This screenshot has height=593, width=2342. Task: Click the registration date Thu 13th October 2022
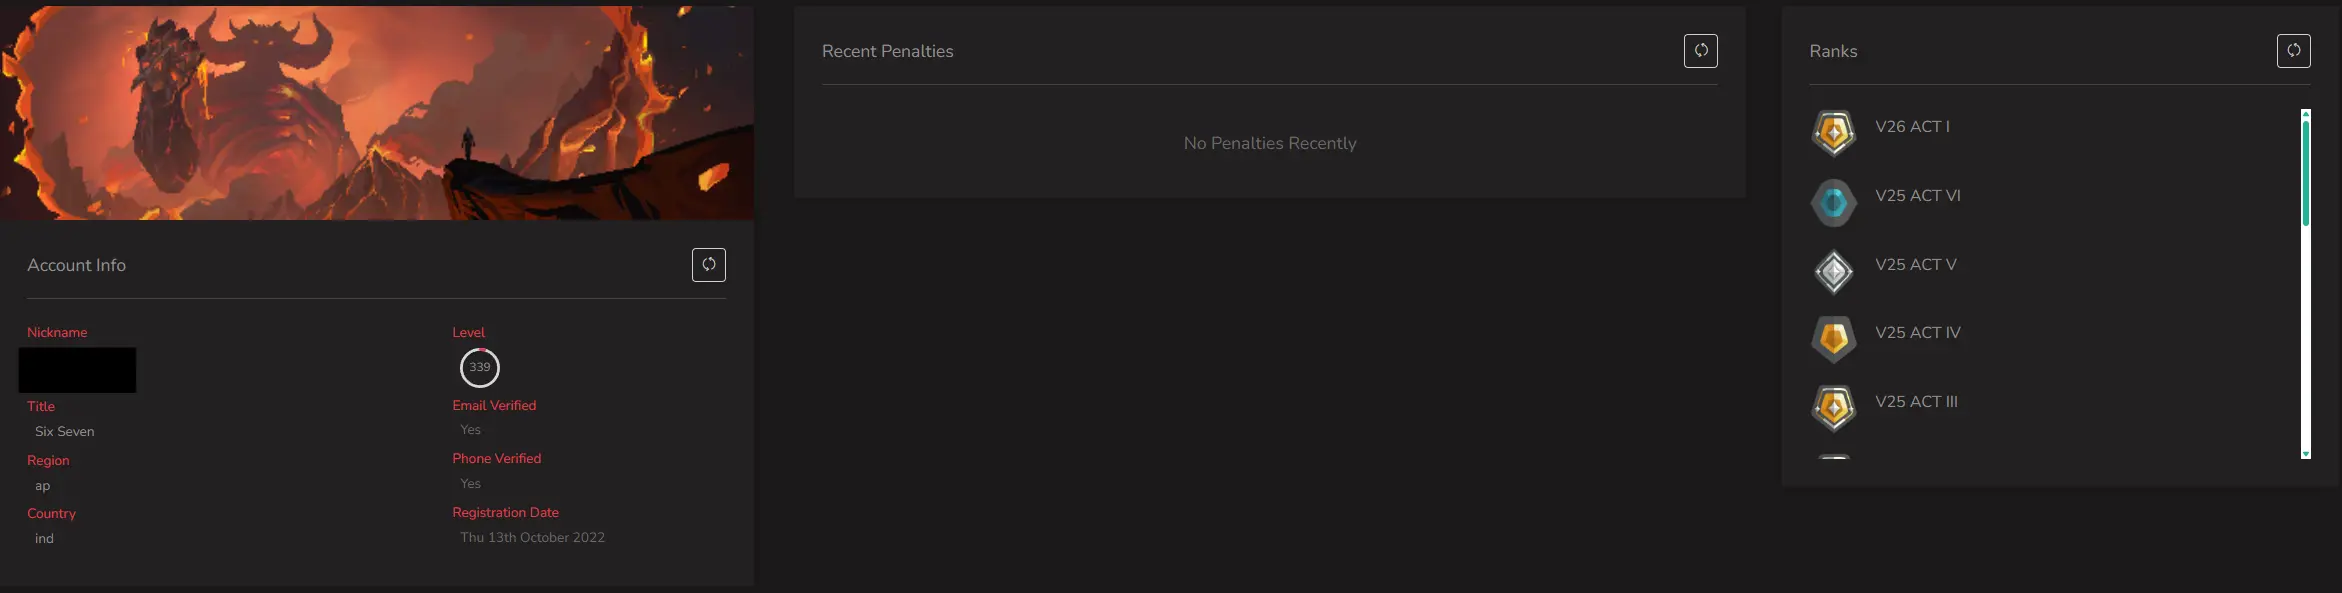coord(532,538)
